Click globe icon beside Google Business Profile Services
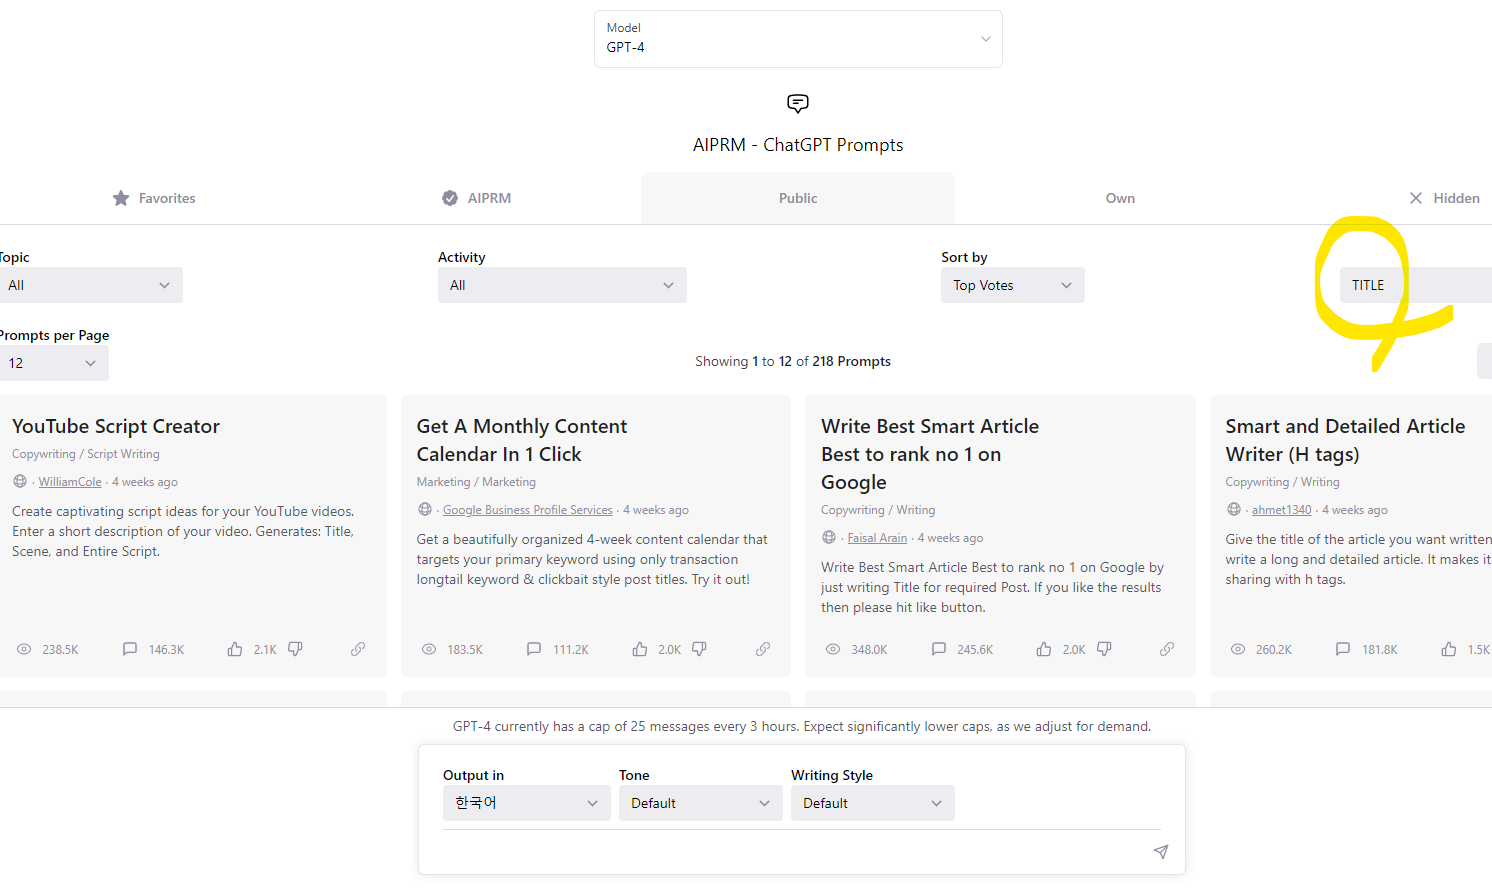 click(x=425, y=509)
